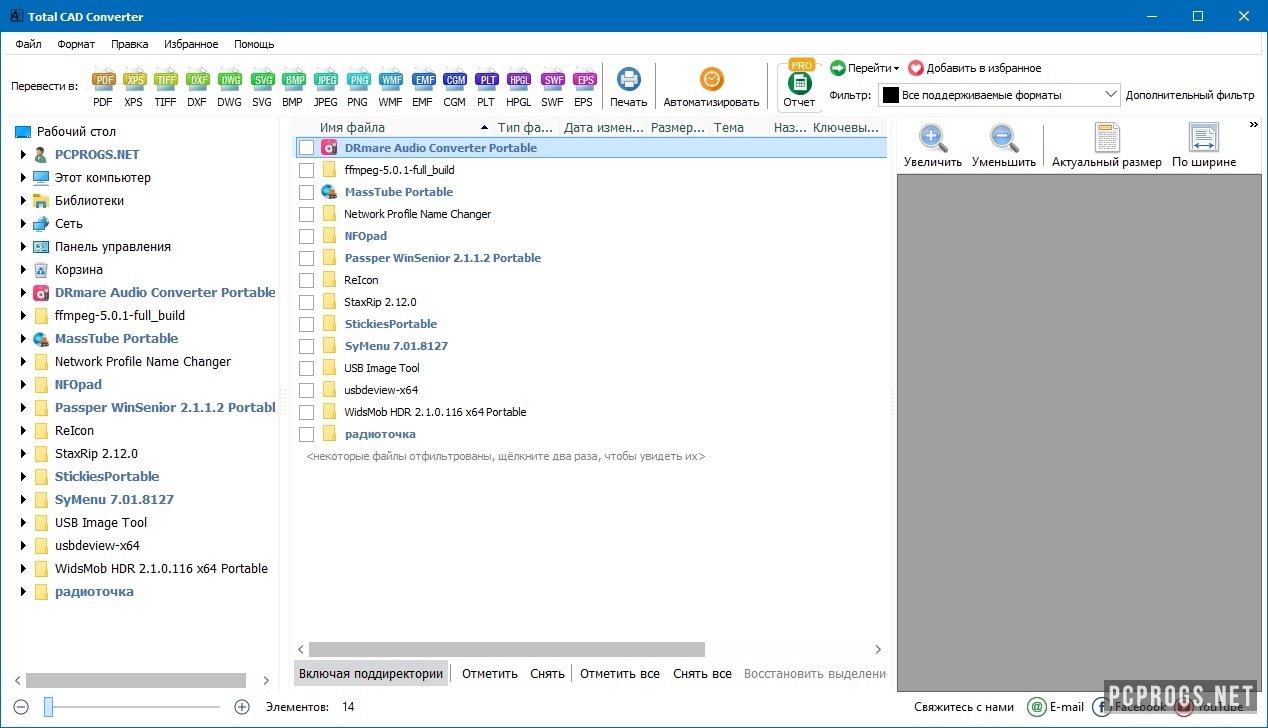Click the DXF converter icon
Screen dimensions: 1268x728
click(x=197, y=88)
